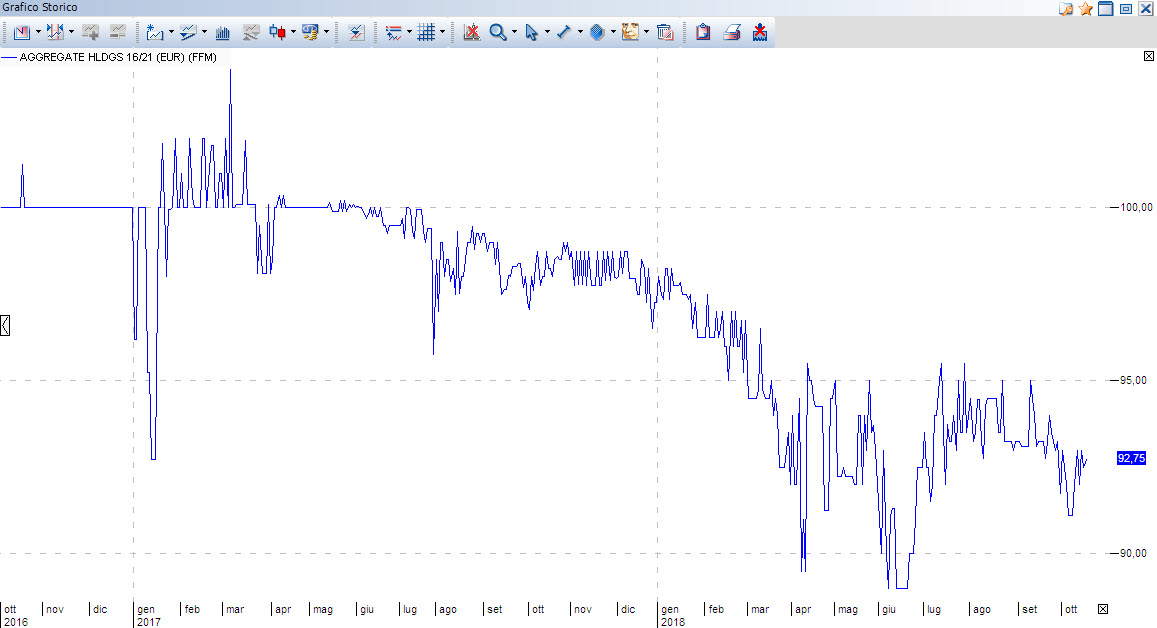This screenshot has height=628, width=1157.
Task: Click the AGGREGATE HLDGS 16/21 legend label
Action: [118, 58]
